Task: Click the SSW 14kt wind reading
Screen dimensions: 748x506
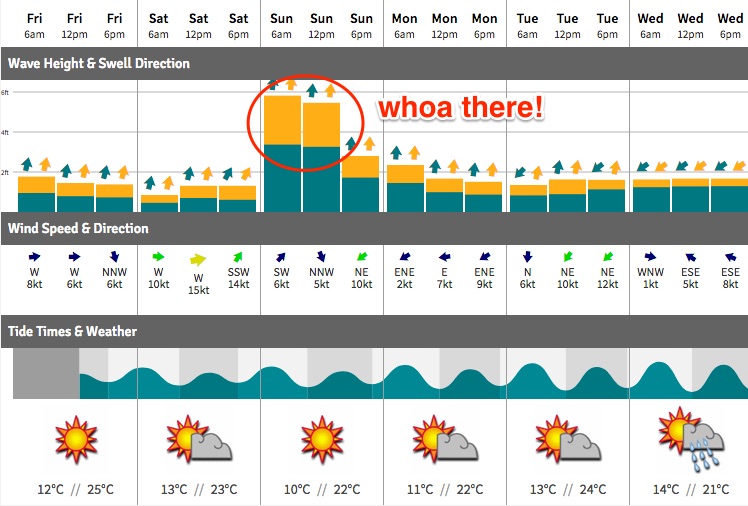Action: tap(239, 278)
